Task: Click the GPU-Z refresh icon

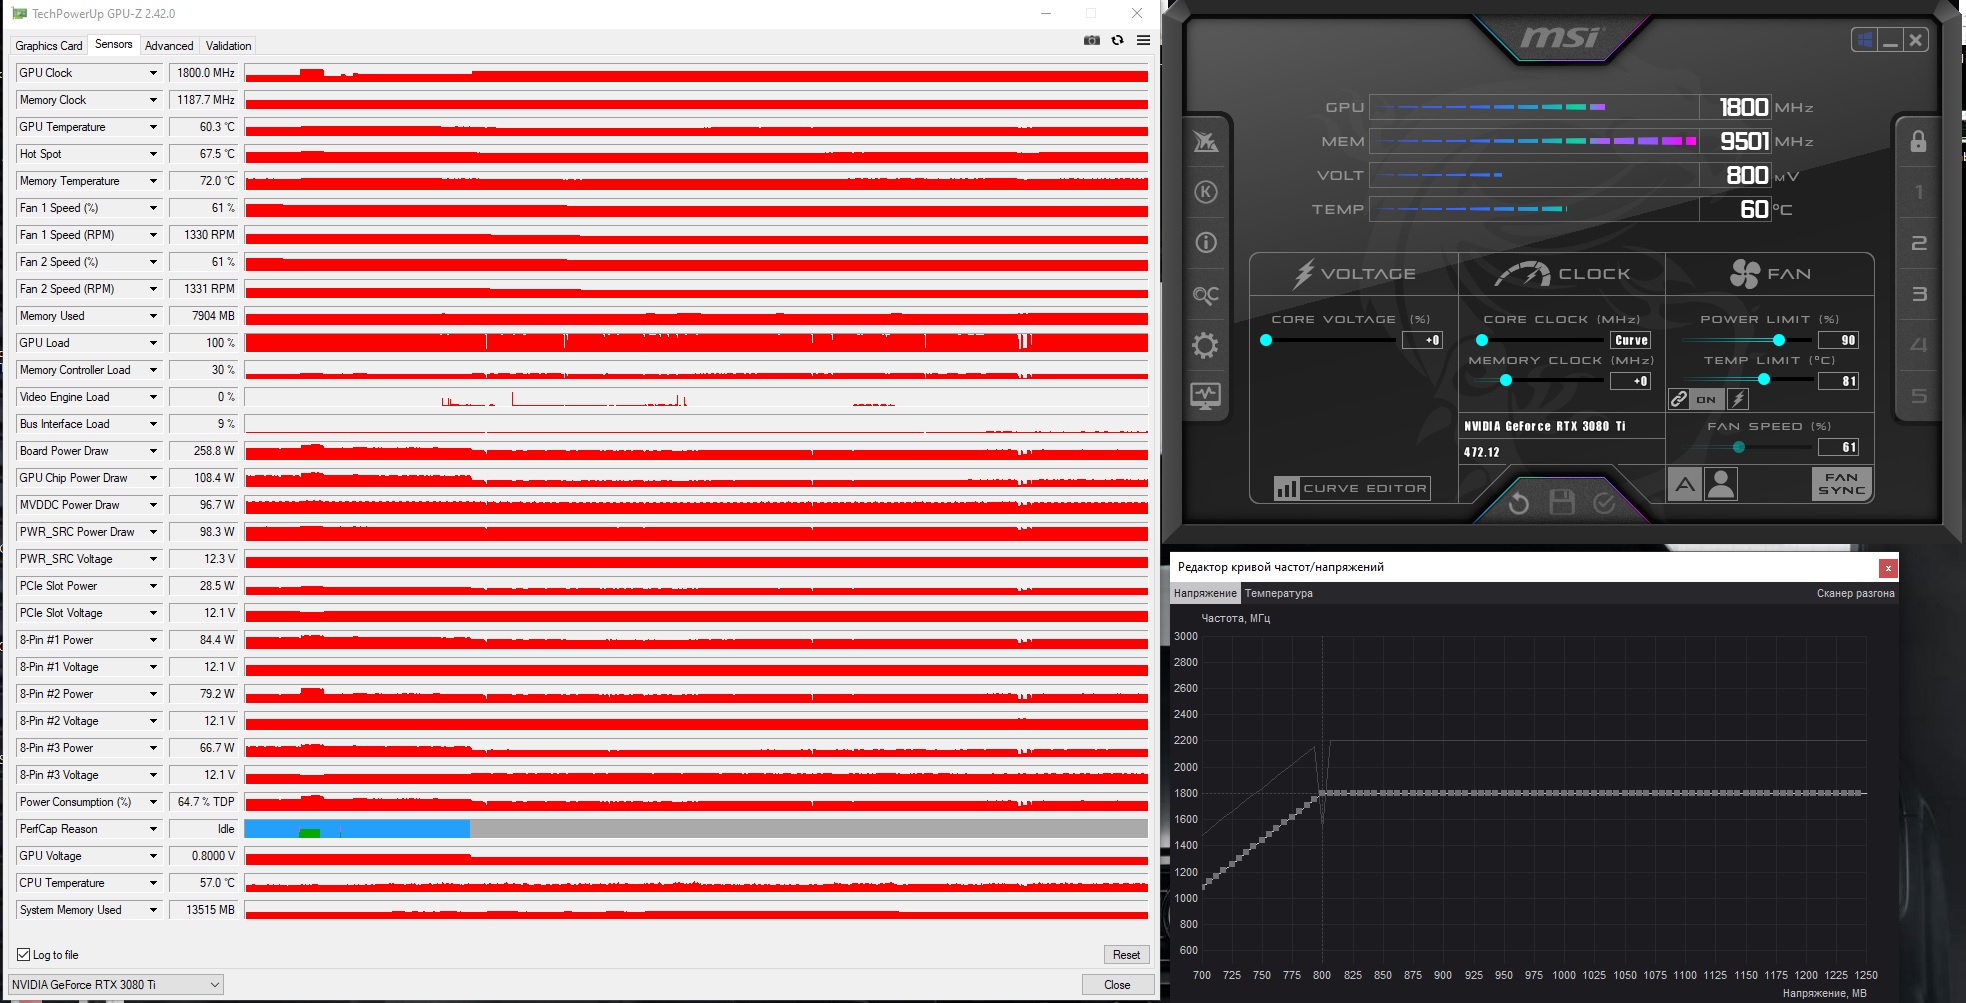Action: 1117,41
